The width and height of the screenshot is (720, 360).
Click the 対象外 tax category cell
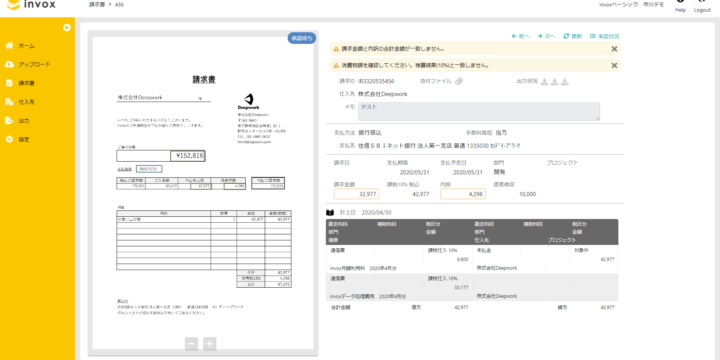coord(581,251)
